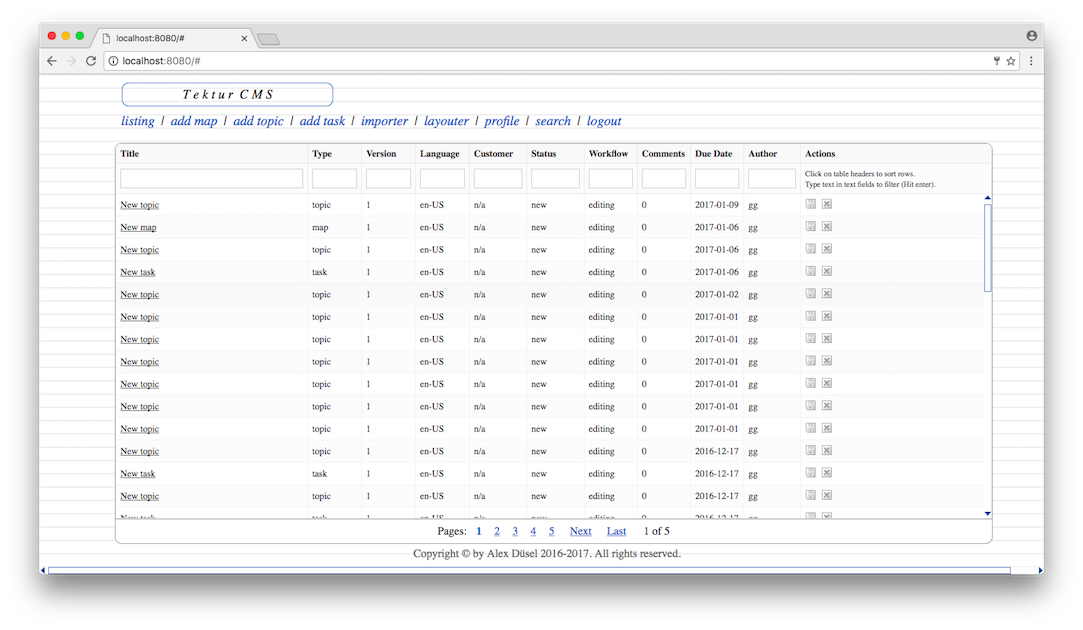Delete the topic due 2017-01-02
Viewport: 1083px width, 630px height.
[x=827, y=294]
